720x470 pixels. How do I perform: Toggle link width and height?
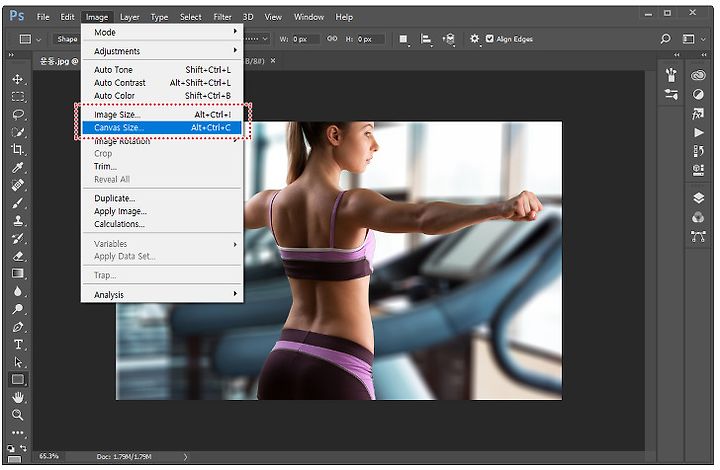[332, 39]
